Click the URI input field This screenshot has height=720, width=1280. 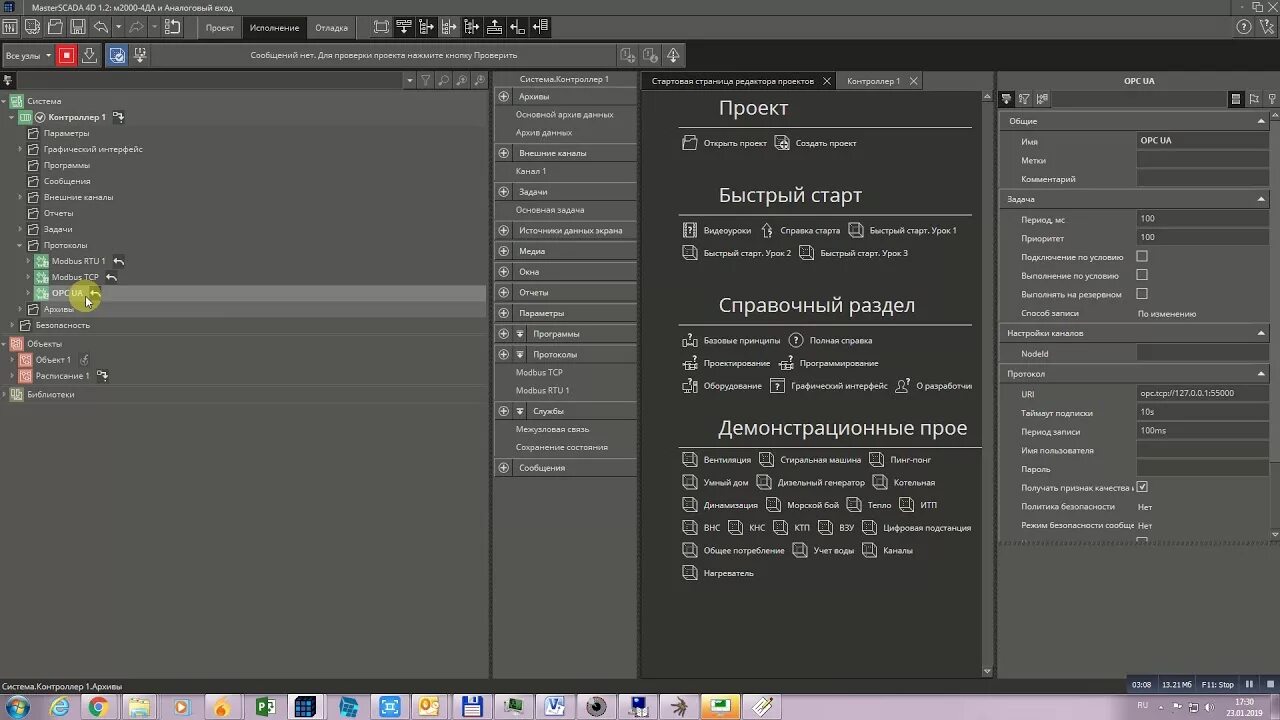click(x=1204, y=394)
